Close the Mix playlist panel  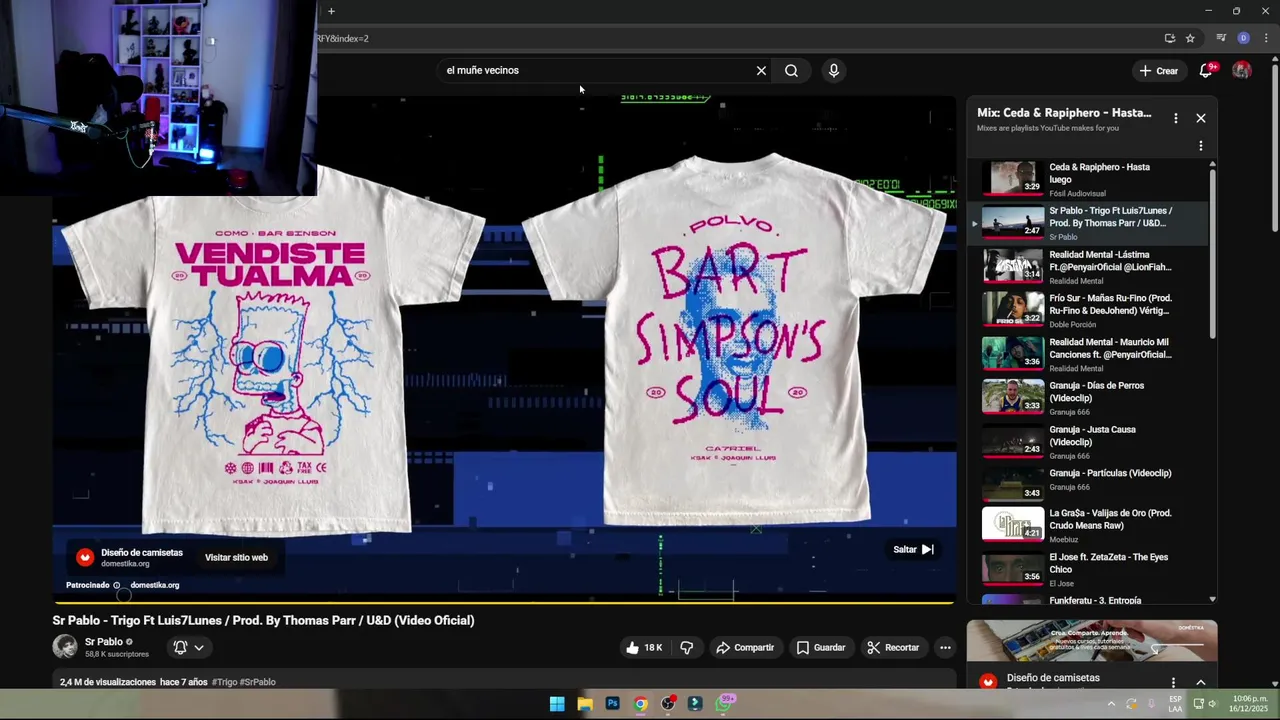pyautogui.click(x=1200, y=118)
